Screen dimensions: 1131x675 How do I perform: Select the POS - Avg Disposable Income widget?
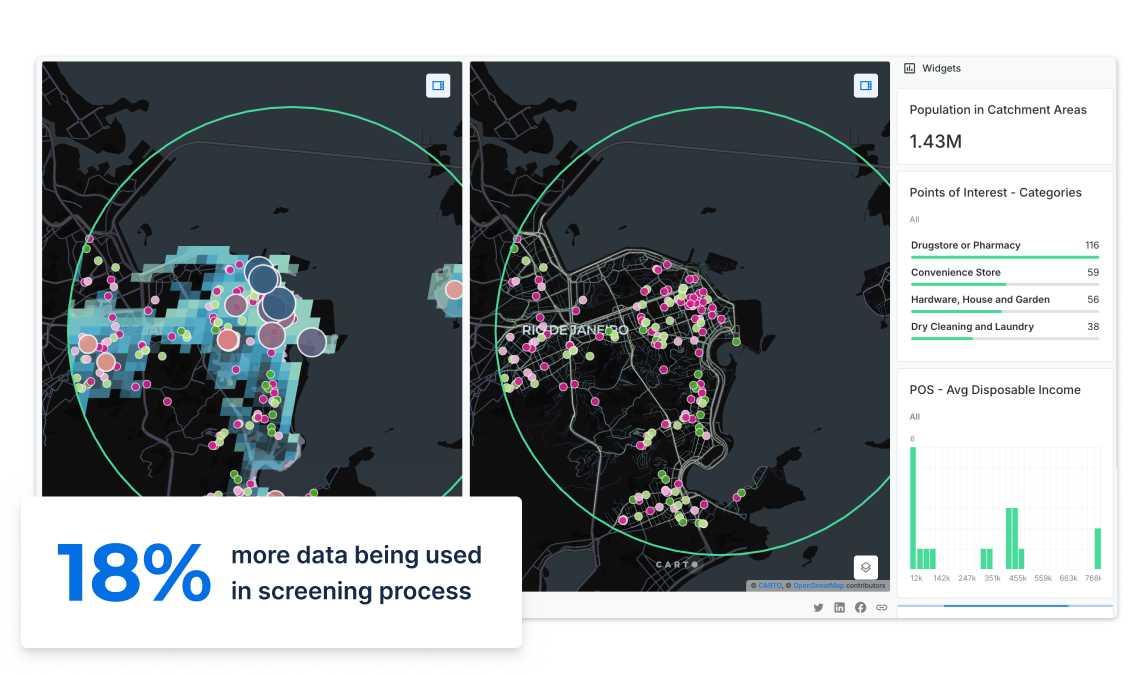[994, 390]
